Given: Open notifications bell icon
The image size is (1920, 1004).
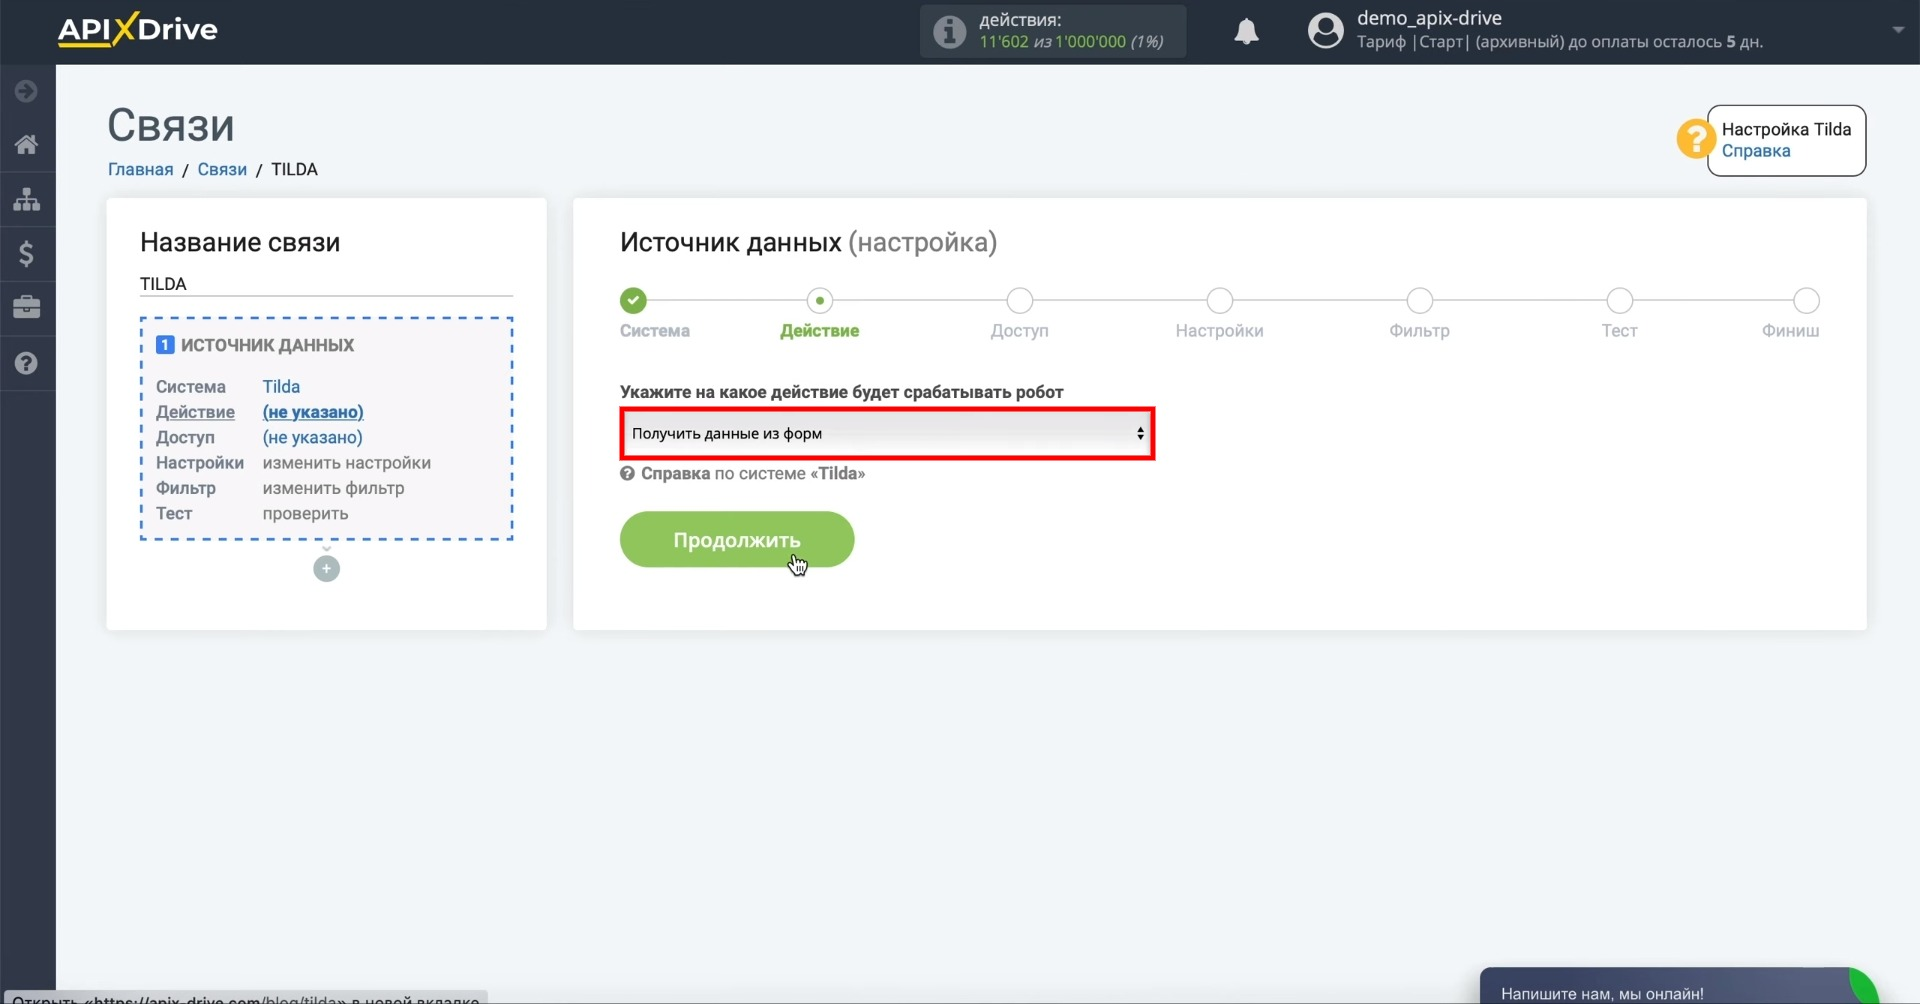Looking at the screenshot, I should pos(1246,31).
